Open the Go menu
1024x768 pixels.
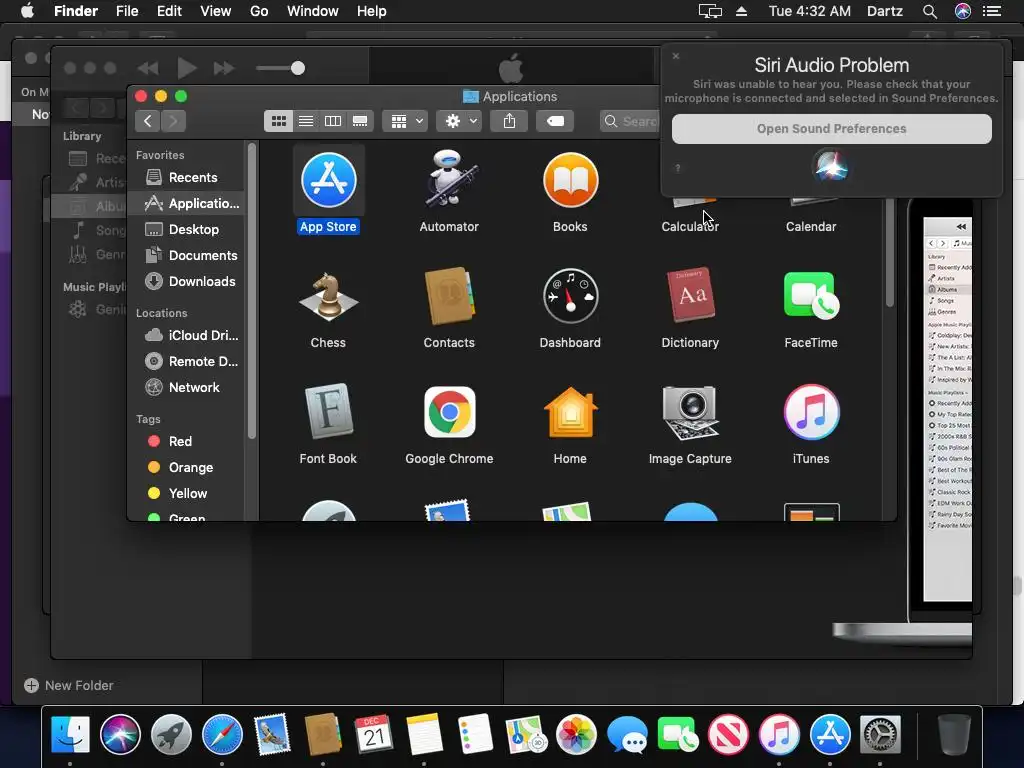(x=259, y=11)
